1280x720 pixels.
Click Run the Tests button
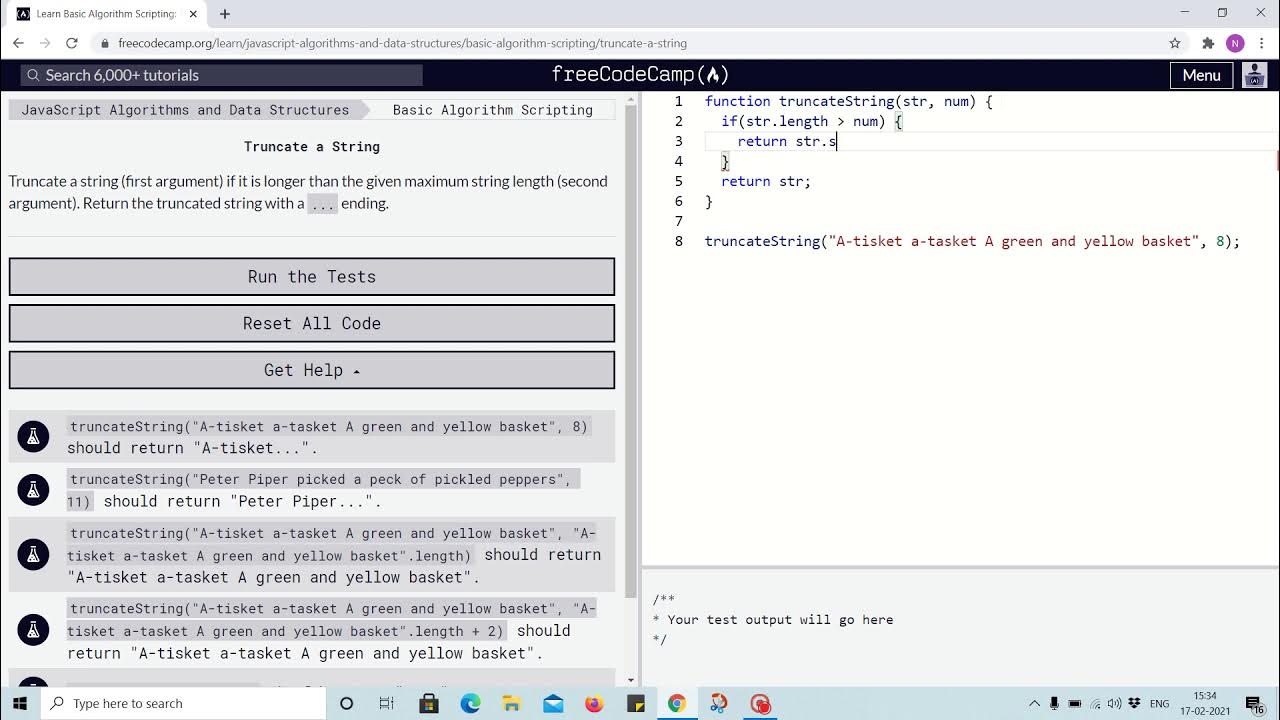[312, 277]
